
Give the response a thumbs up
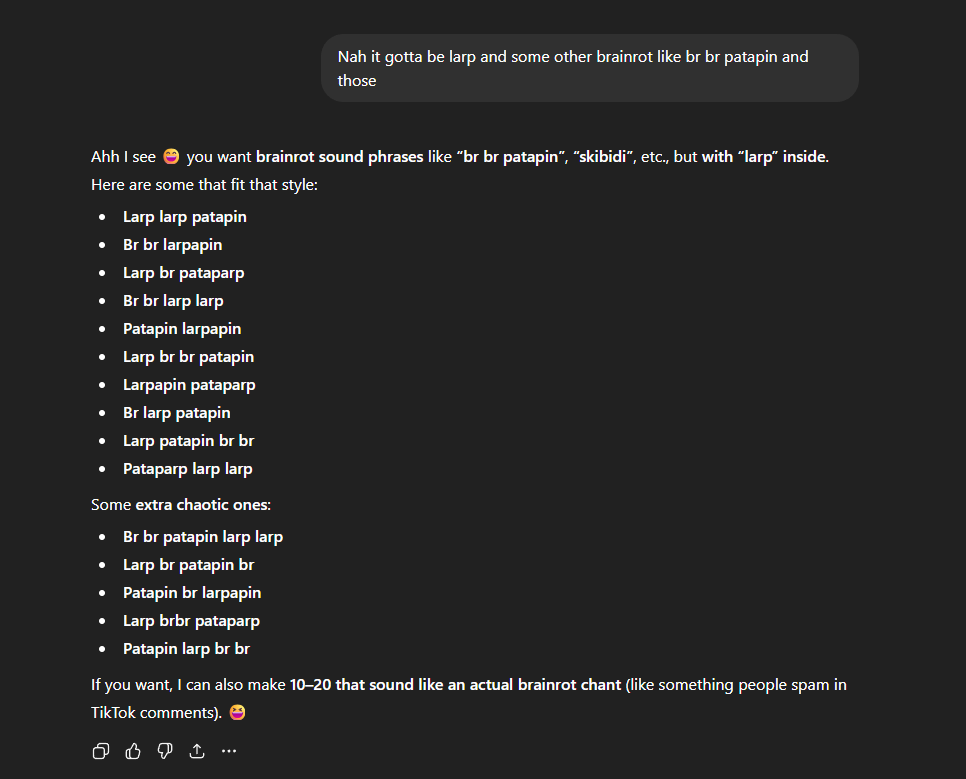click(x=133, y=751)
